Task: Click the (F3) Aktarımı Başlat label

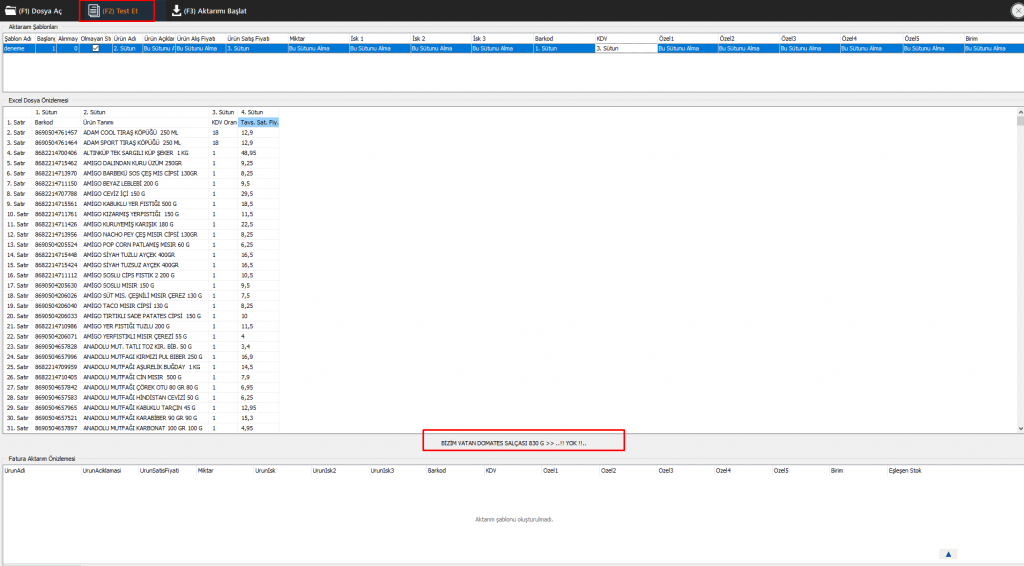Action: click(x=215, y=11)
